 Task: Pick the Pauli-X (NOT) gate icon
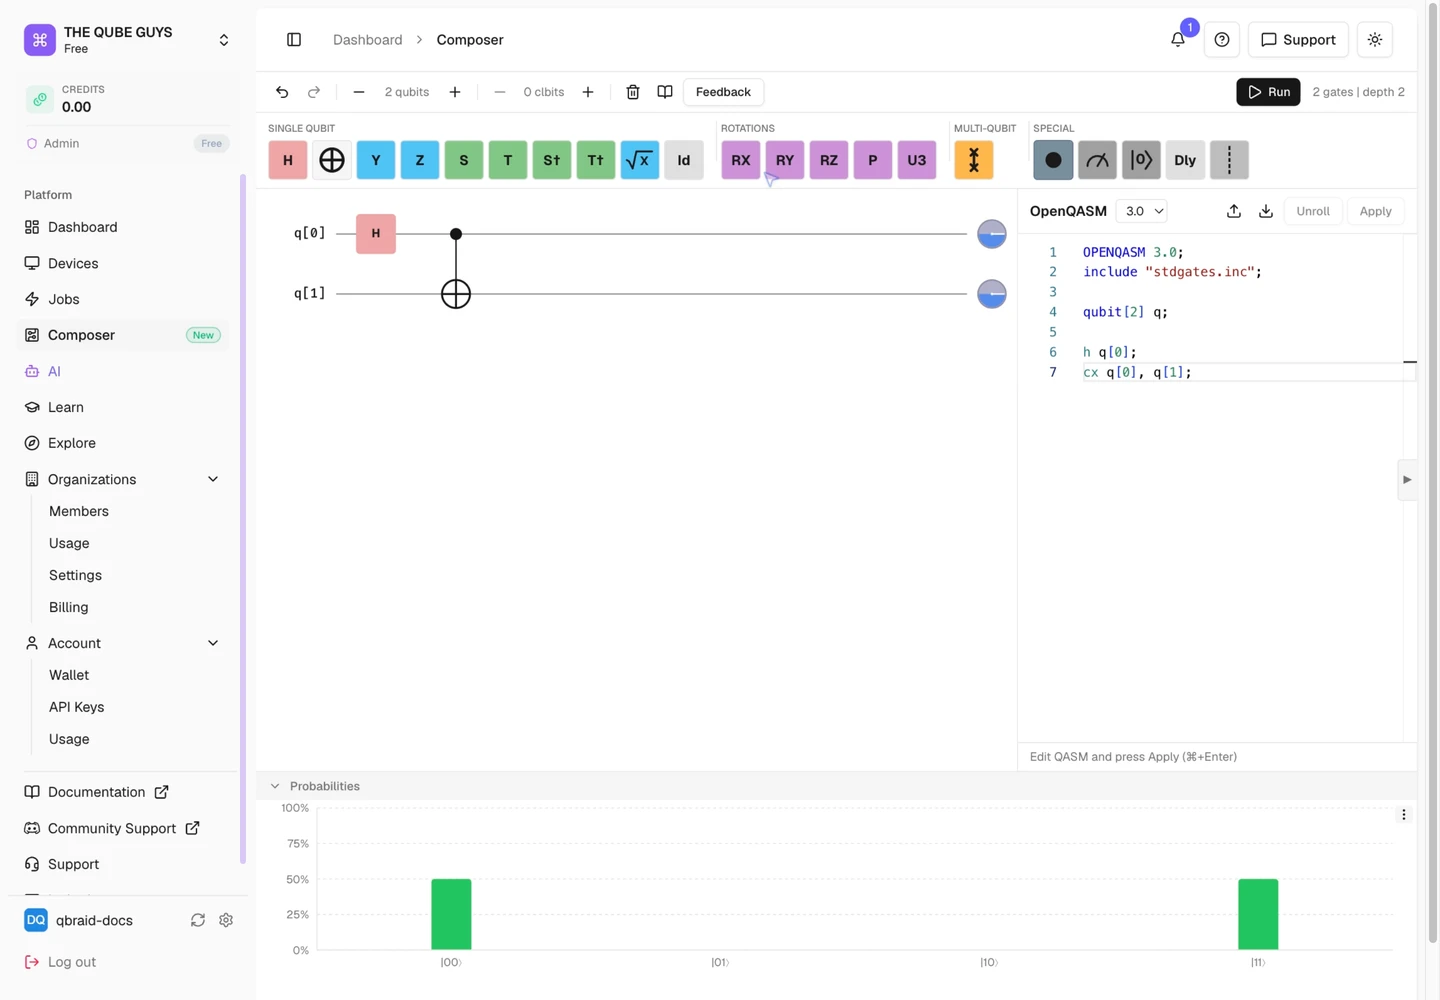[332, 160]
